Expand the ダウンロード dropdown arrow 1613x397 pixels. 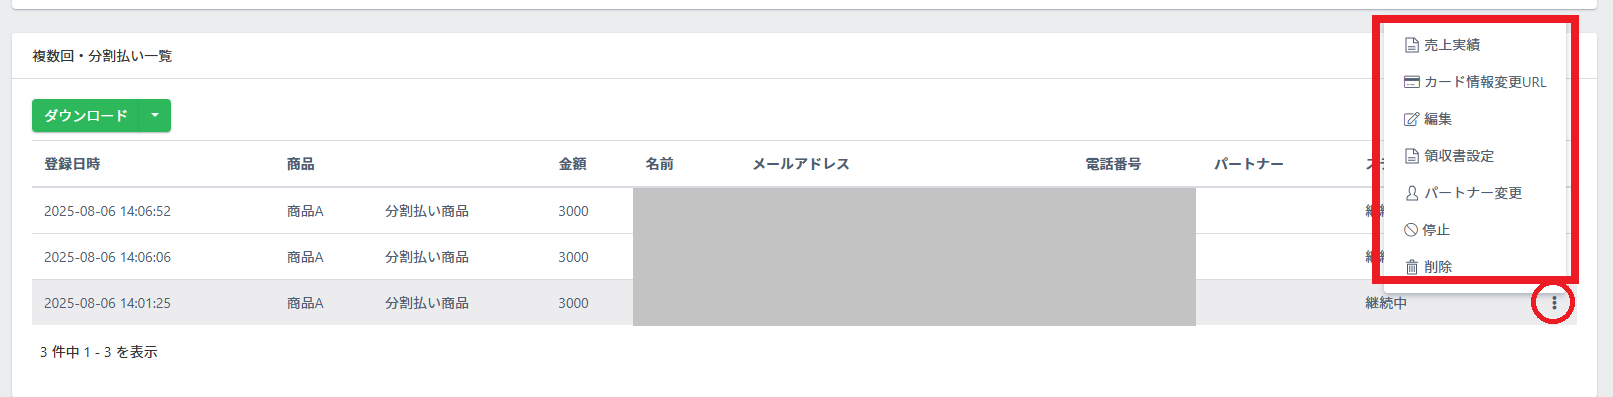pyautogui.click(x=155, y=116)
